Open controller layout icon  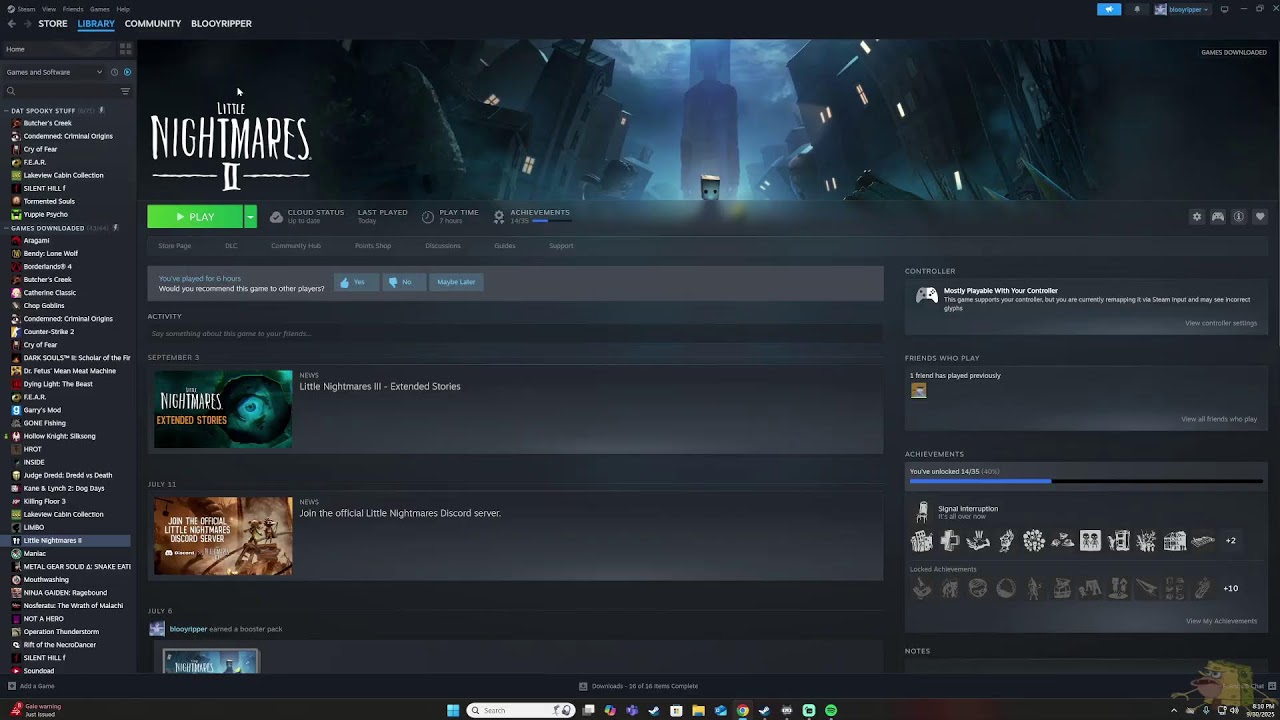[x=1218, y=217]
